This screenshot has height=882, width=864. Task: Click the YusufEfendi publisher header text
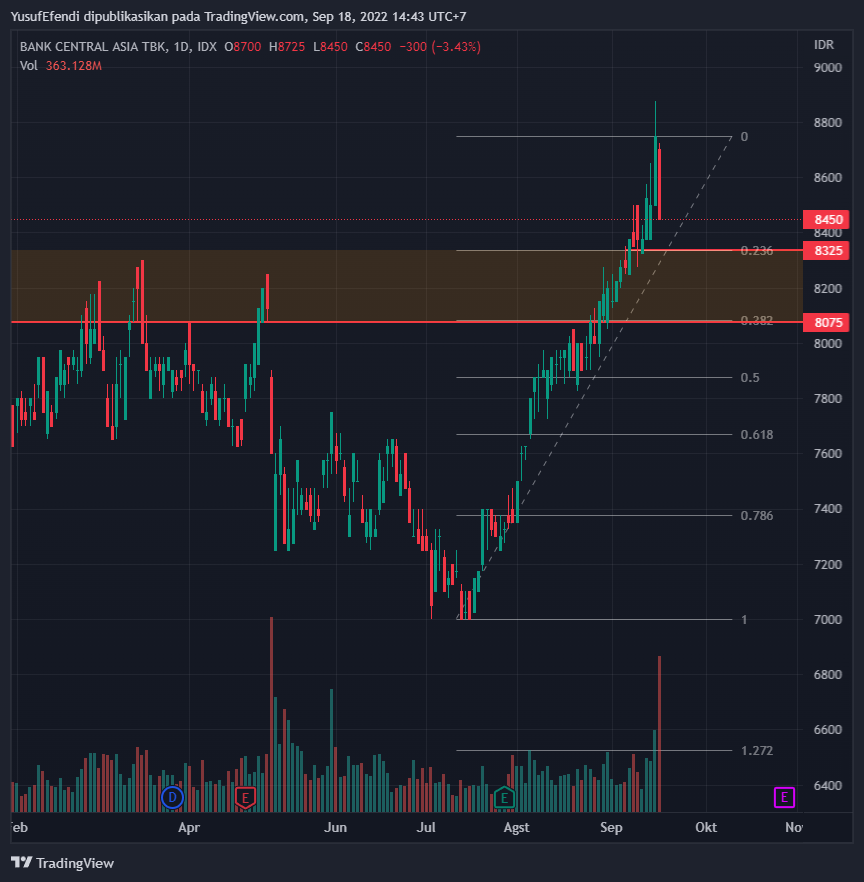(238, 17)
